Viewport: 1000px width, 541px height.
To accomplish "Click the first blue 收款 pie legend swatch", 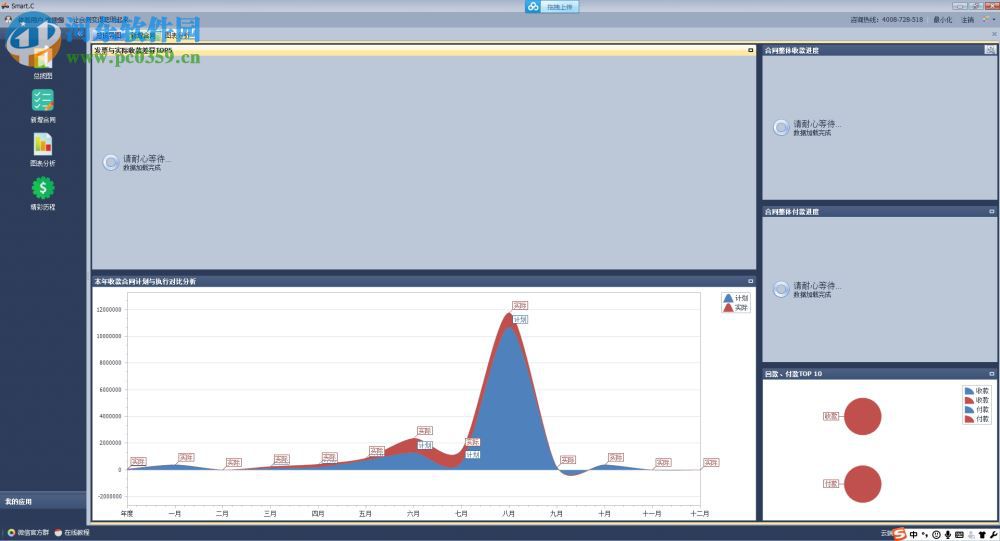I will click(x=969, y=390).
